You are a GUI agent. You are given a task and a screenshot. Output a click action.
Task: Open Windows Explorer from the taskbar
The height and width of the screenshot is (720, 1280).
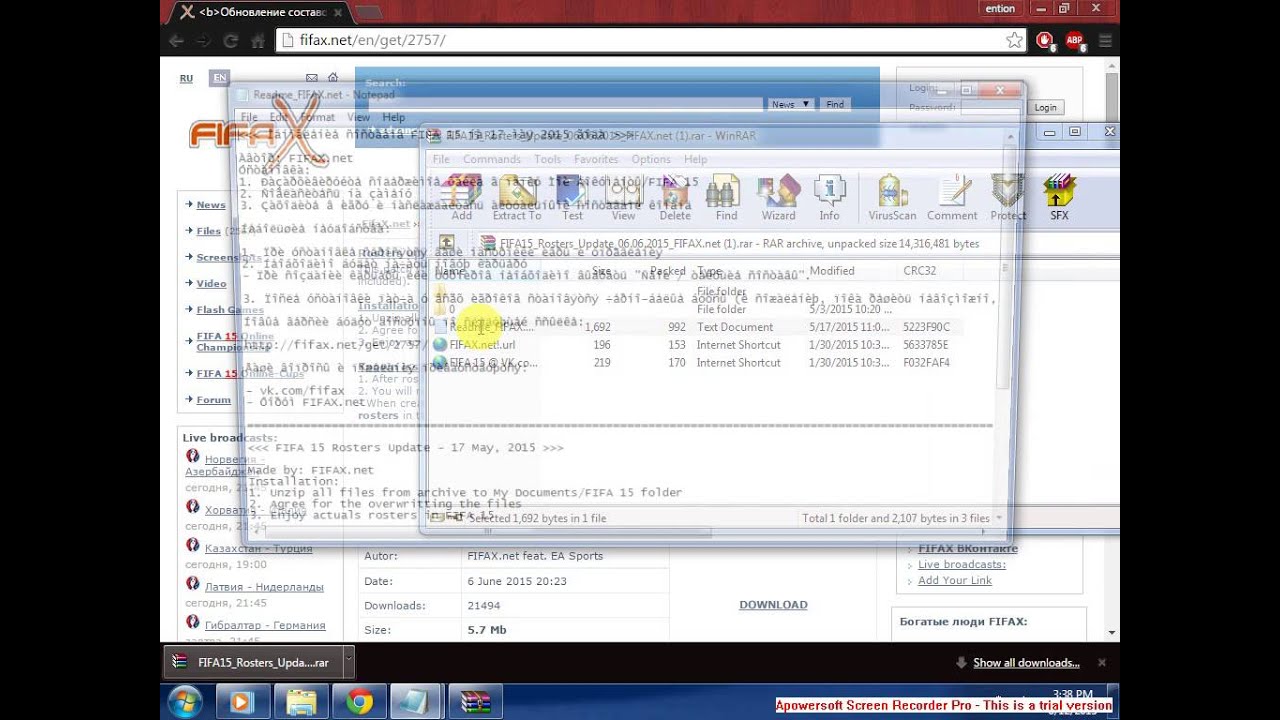pyautogui.click(x=301, y=702)
